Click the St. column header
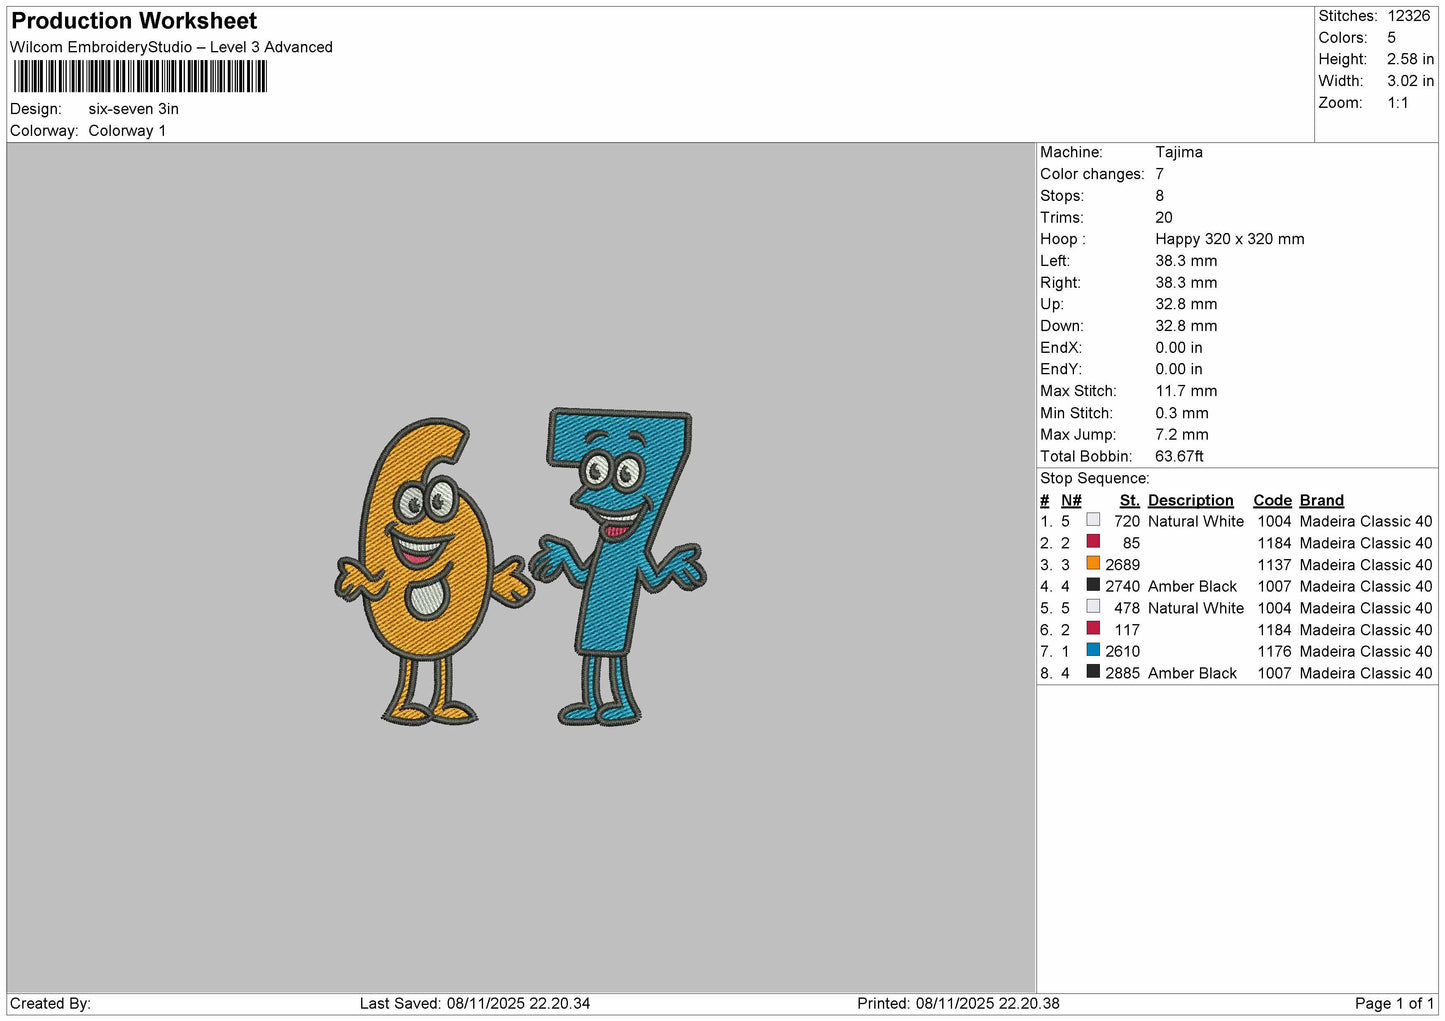This screenshot has height=1021, width=1445. 1129,500
